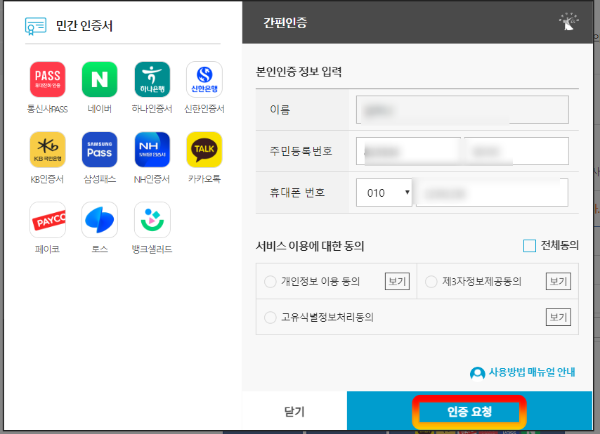The width and height of the screenshot is (600, 434).
Task: Click the second 주민등록번호 input field
Action: point(516,151)
